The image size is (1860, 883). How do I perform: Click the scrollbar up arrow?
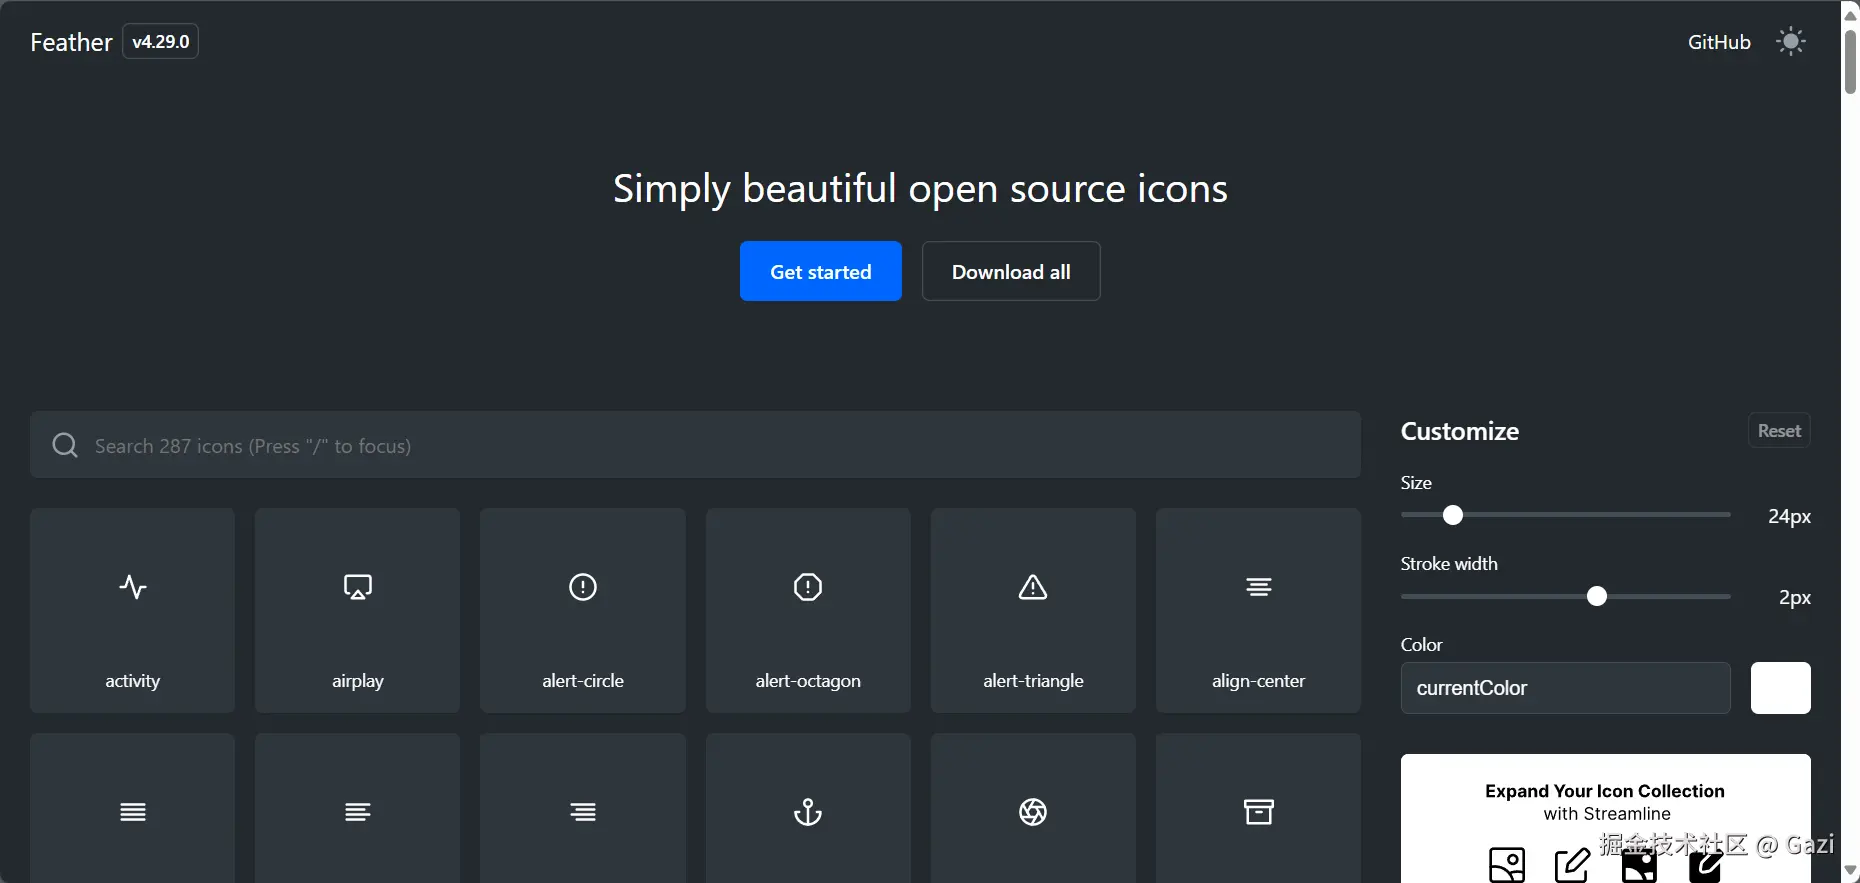click(x=1851, y=14)
